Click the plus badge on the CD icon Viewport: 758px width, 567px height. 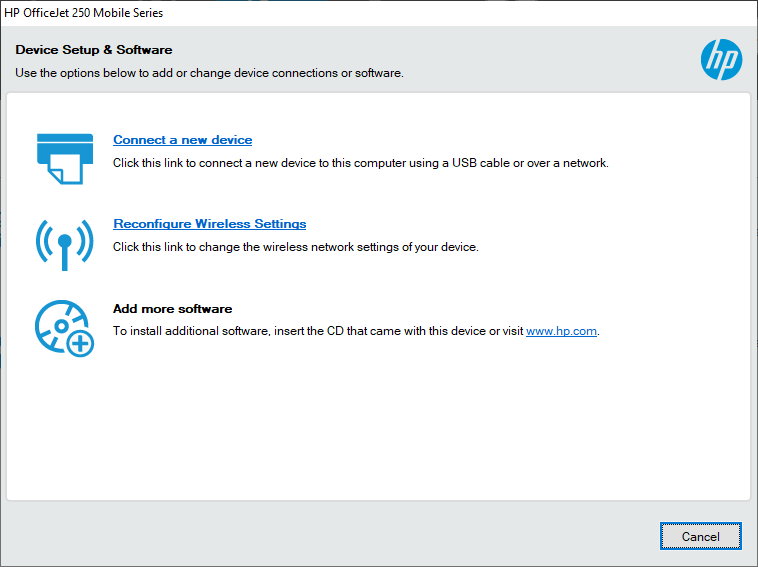click(x=80, y=344)
